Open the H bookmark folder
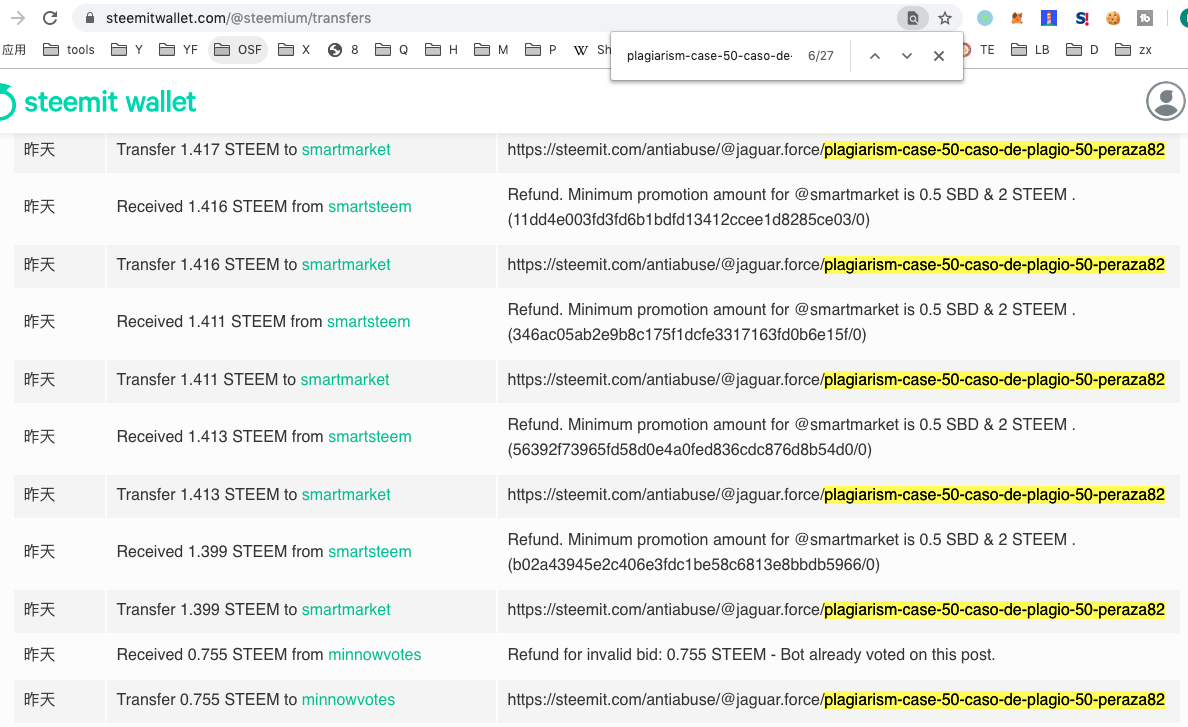 [x=442, y=50]
